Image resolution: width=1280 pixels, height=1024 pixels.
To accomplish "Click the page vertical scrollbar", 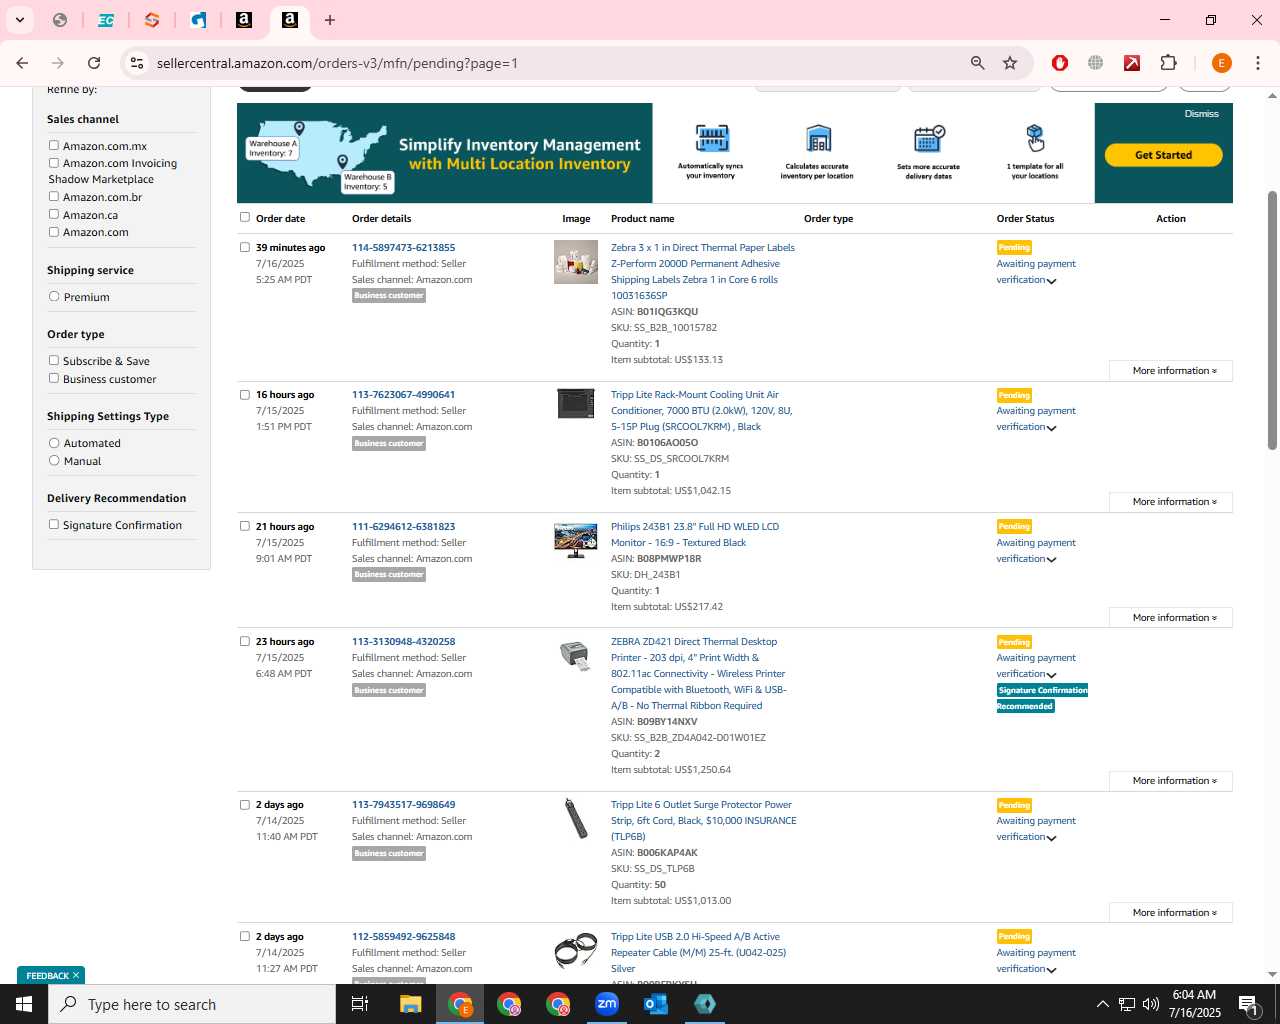I will click(1272, 320).
